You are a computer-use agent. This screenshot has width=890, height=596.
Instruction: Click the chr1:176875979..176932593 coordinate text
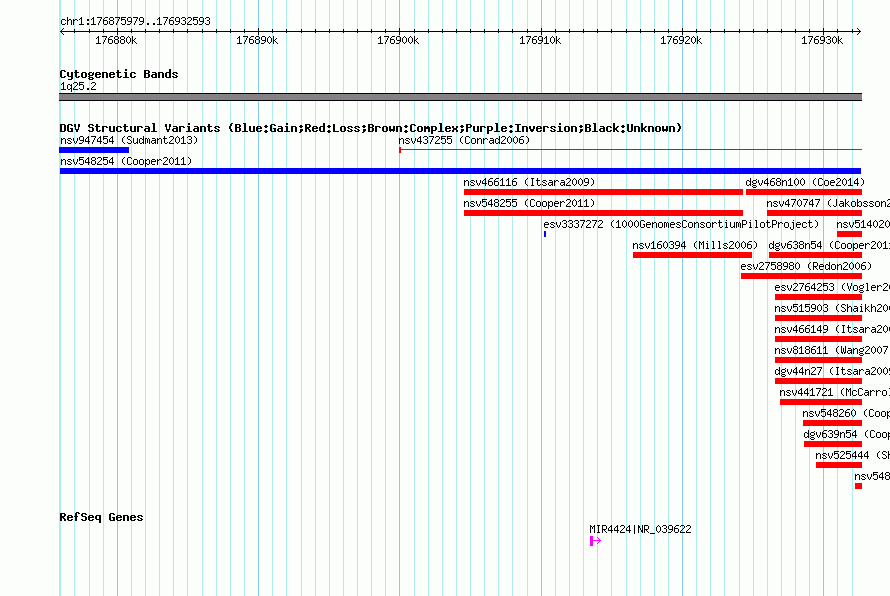135,21
